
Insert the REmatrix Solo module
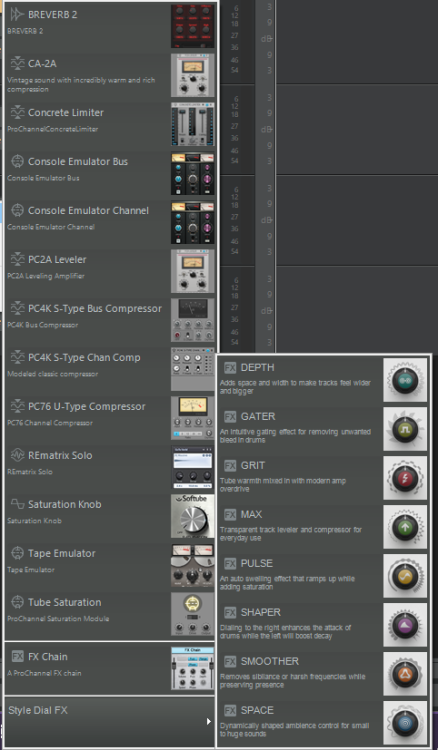pos(110,467)
